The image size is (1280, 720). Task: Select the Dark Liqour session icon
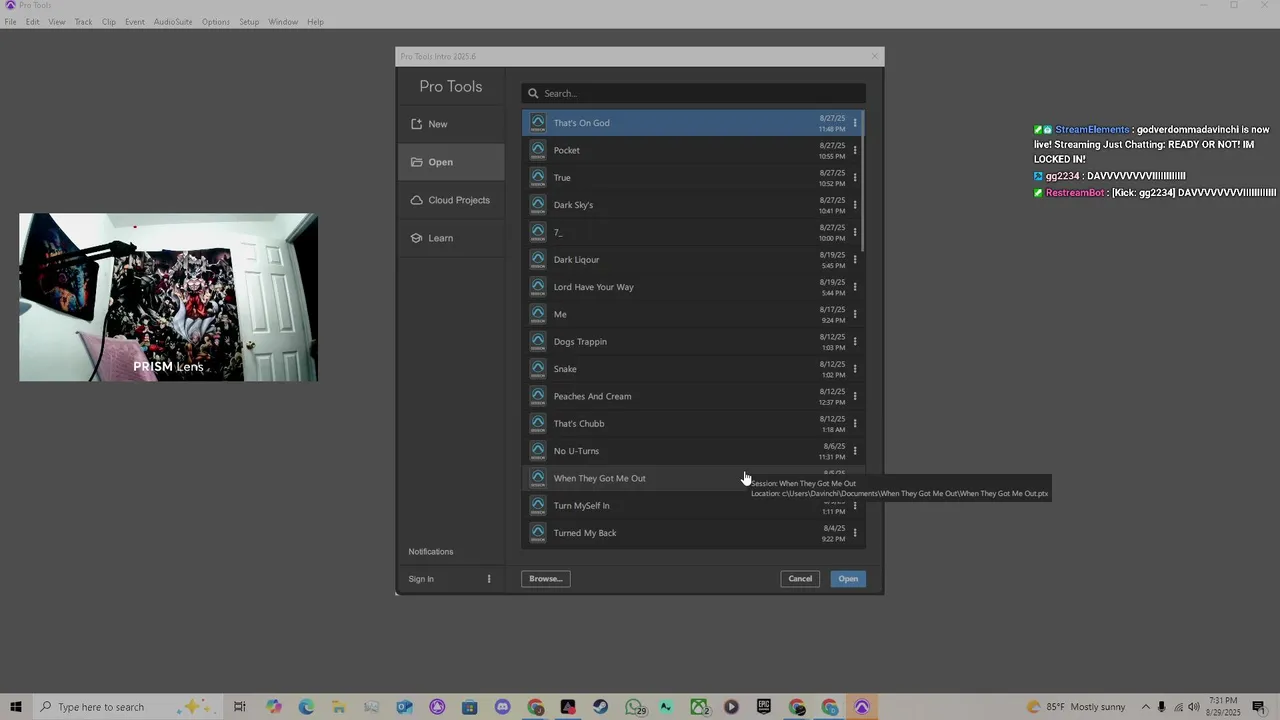538,260
